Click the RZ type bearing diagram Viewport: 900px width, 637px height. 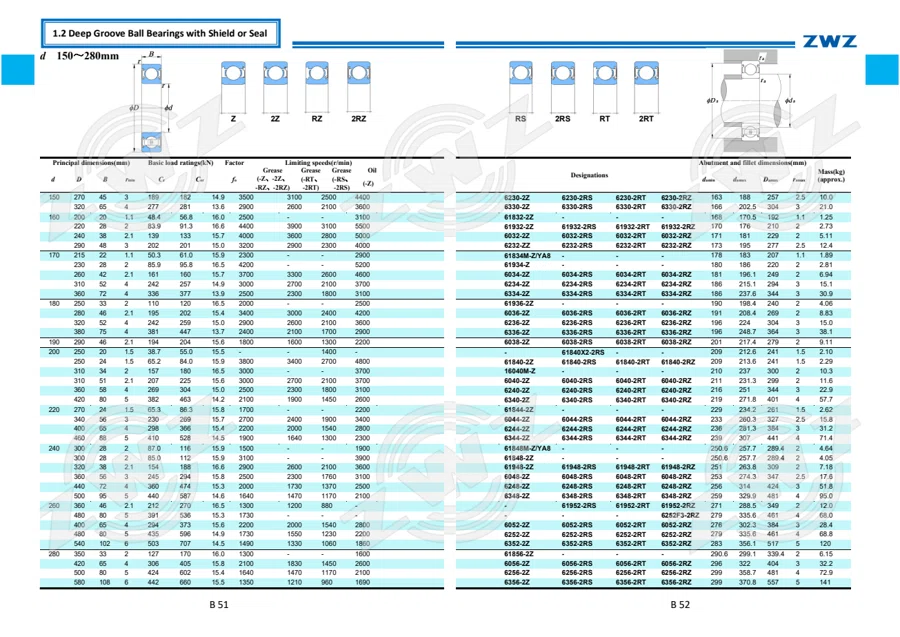coord(317,87)
